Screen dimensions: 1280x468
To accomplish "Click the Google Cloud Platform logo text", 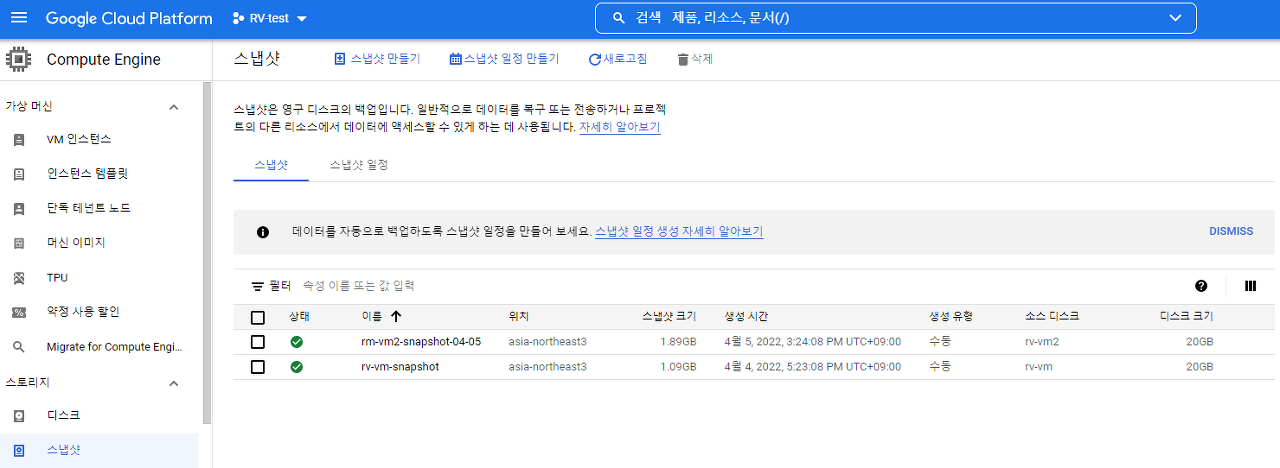I will [x=129, y=18].
